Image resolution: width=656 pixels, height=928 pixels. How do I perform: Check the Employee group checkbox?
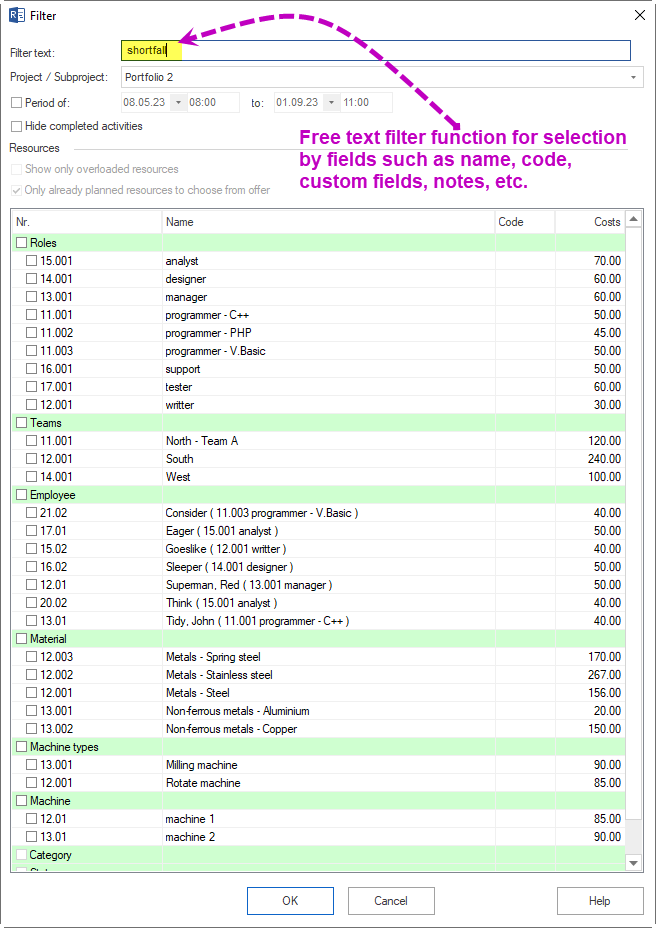22,495
